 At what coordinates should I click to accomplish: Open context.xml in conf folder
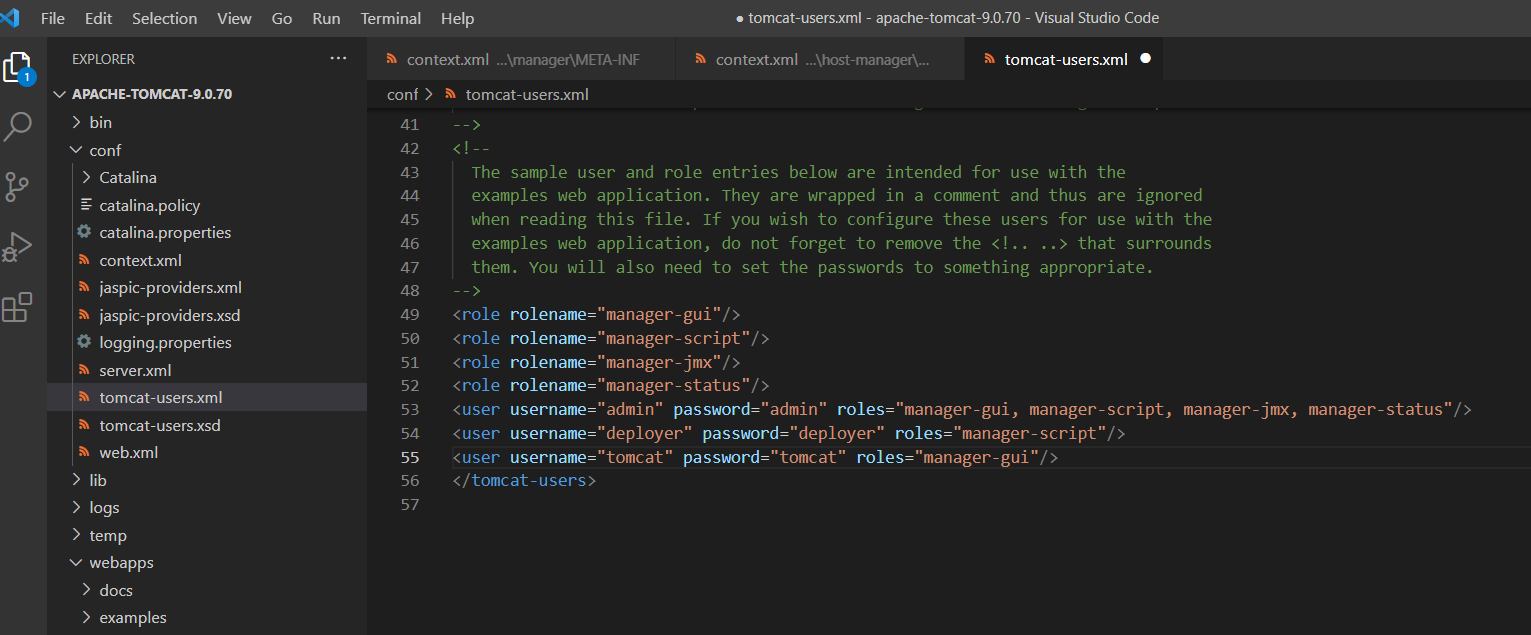pos(140,260)
